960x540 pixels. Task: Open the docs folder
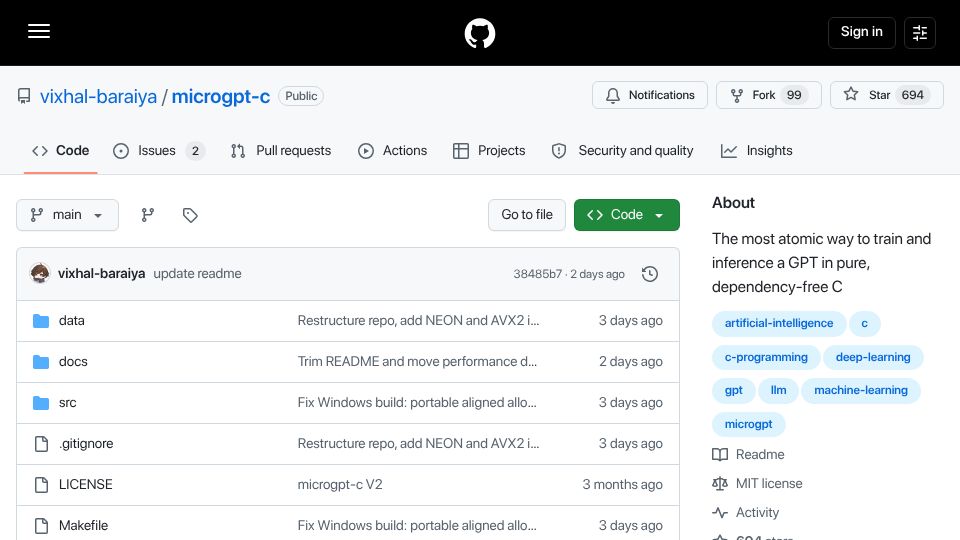tap(73, 362)
